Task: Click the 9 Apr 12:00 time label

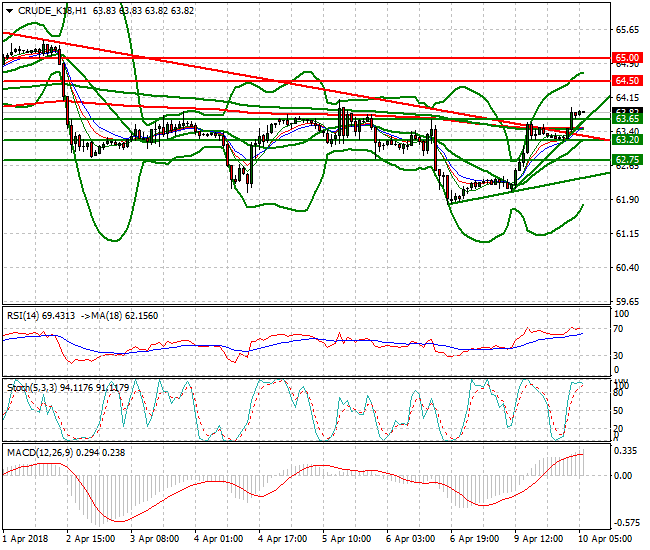Action: [x=538, y=539]
